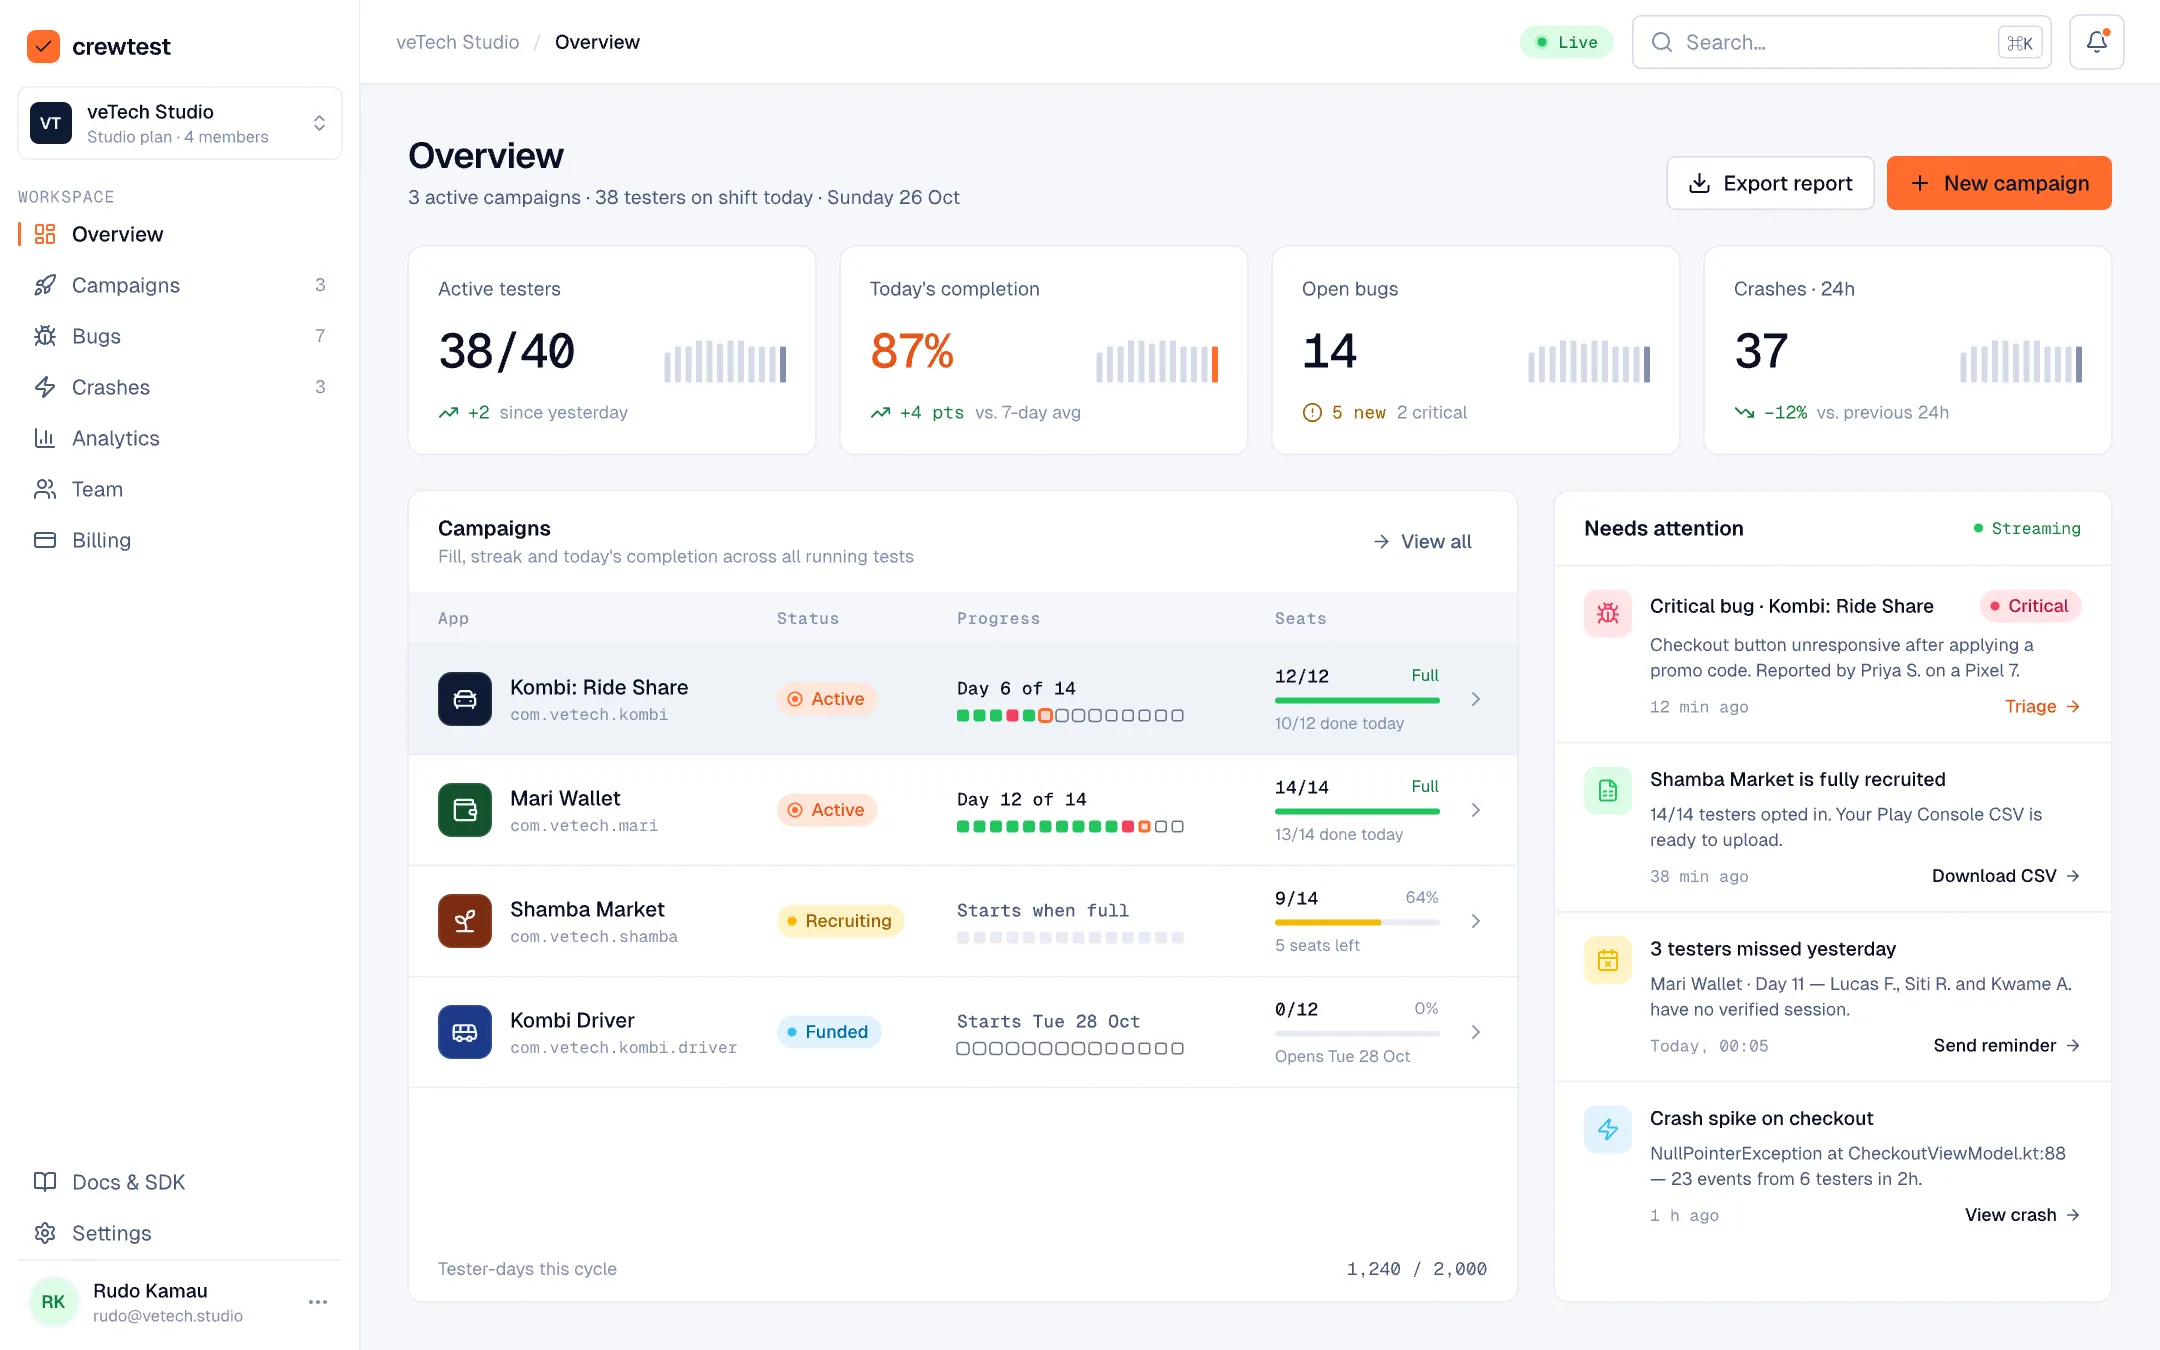Click the Settings gear icon in the sidebar
This screenshot has width=2160, height=1350.
coord(45,1233)
